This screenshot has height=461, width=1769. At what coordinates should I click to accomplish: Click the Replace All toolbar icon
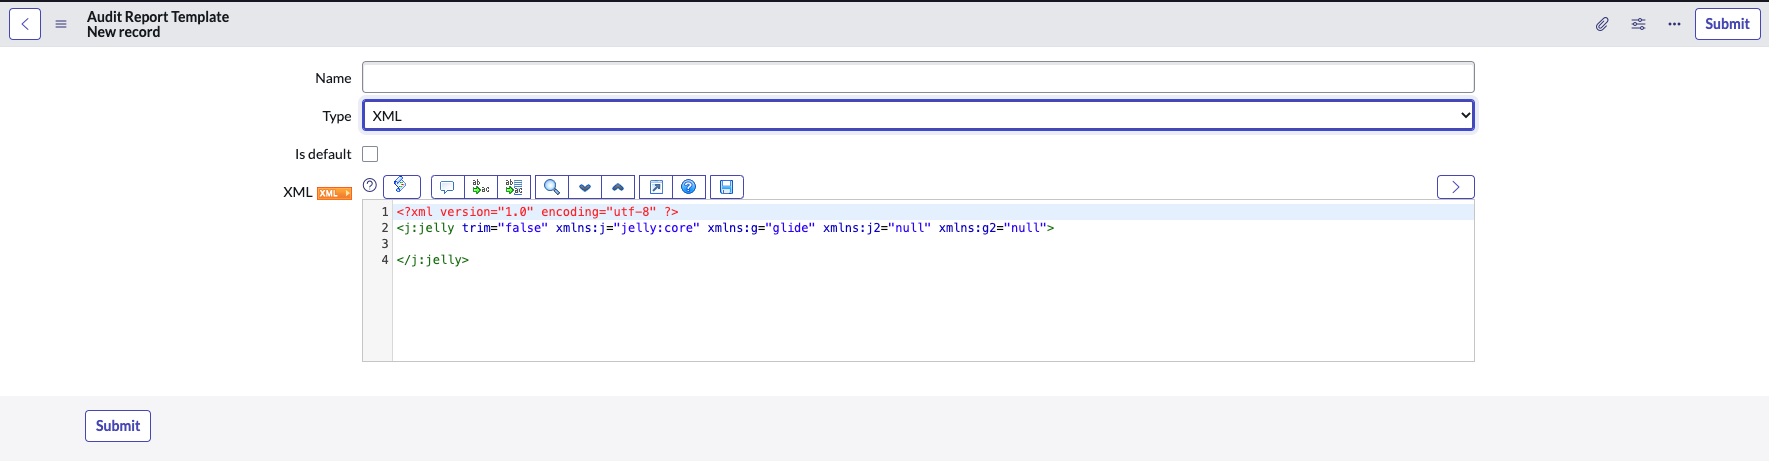click(x=514, y=187)
